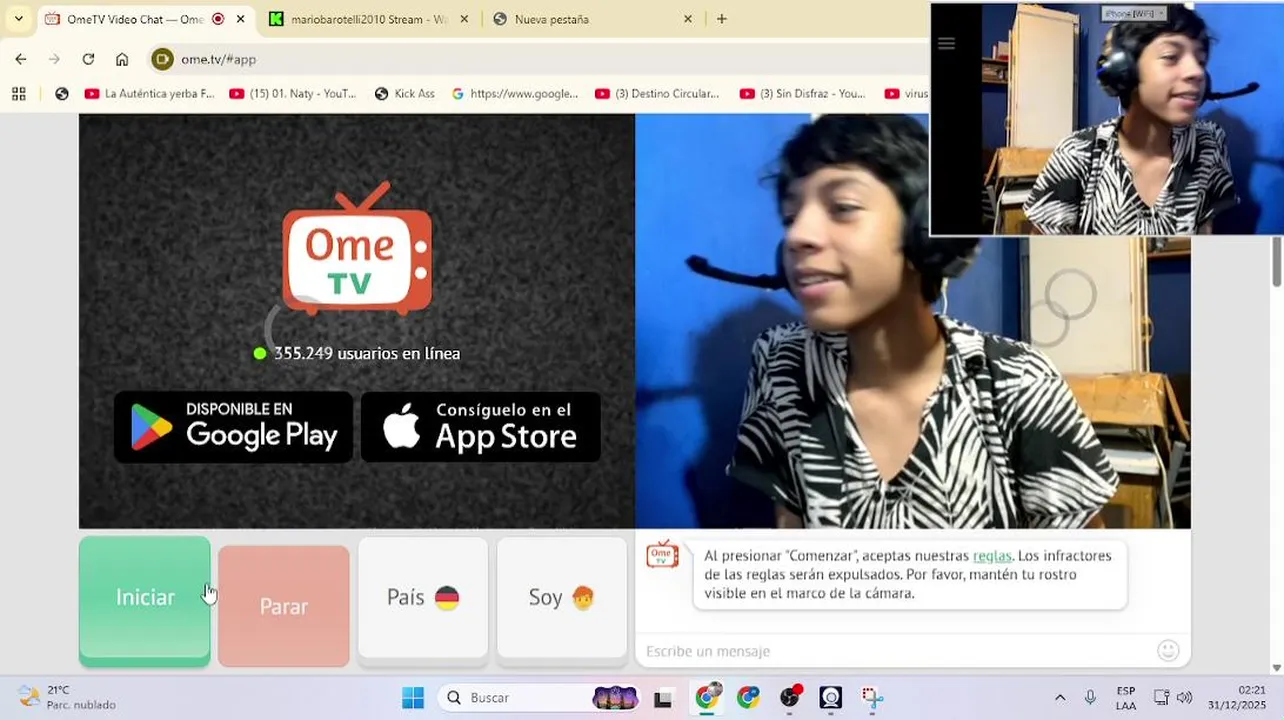Open the reglas link in chat
The height and width of the screenshot is (720, 1284).
tap(992, 556)
